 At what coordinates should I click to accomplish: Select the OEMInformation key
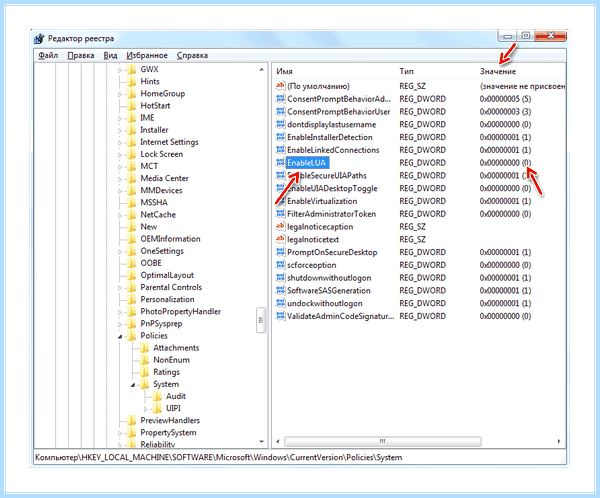tap(170, 239)
